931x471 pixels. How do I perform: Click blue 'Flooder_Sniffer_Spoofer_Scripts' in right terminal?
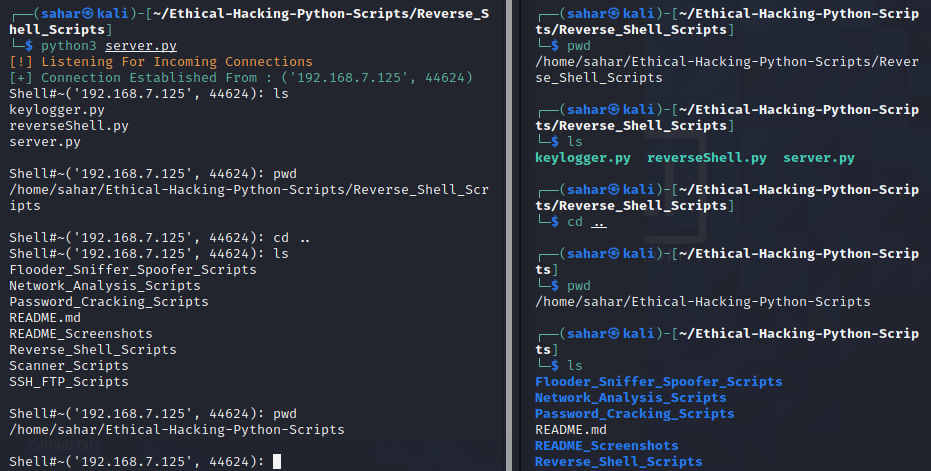pyautogui.click(x=658, y=382)
